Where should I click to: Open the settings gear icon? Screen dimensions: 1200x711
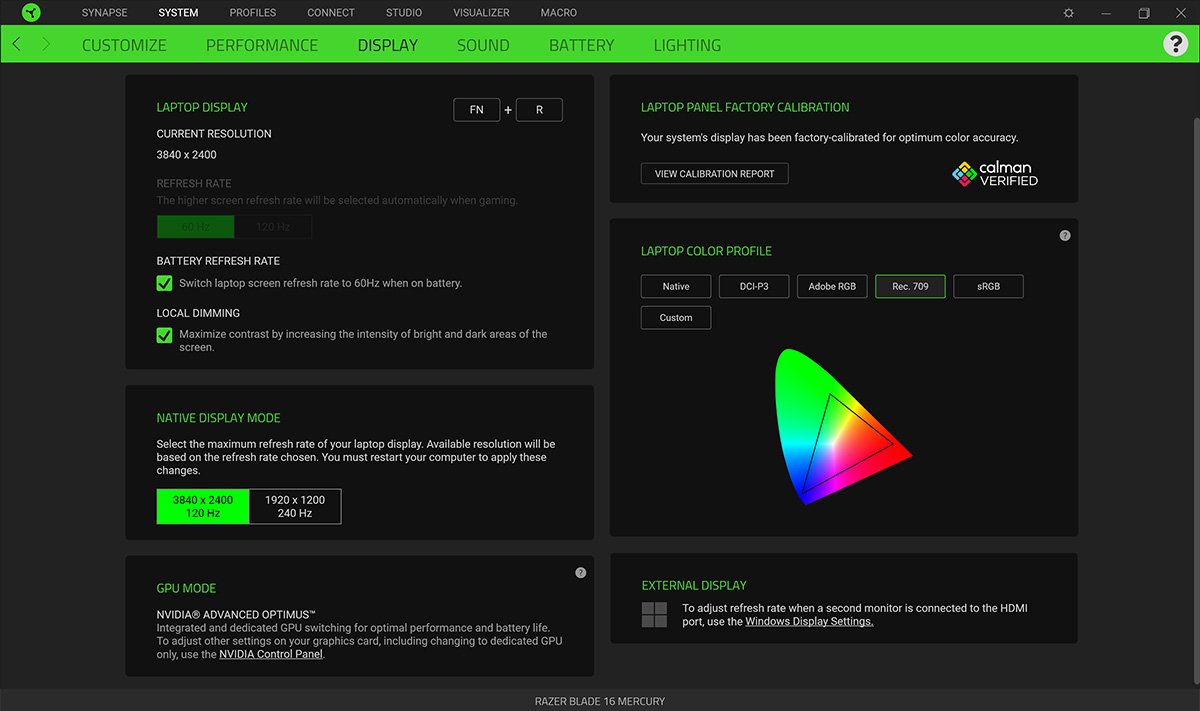1069,13
